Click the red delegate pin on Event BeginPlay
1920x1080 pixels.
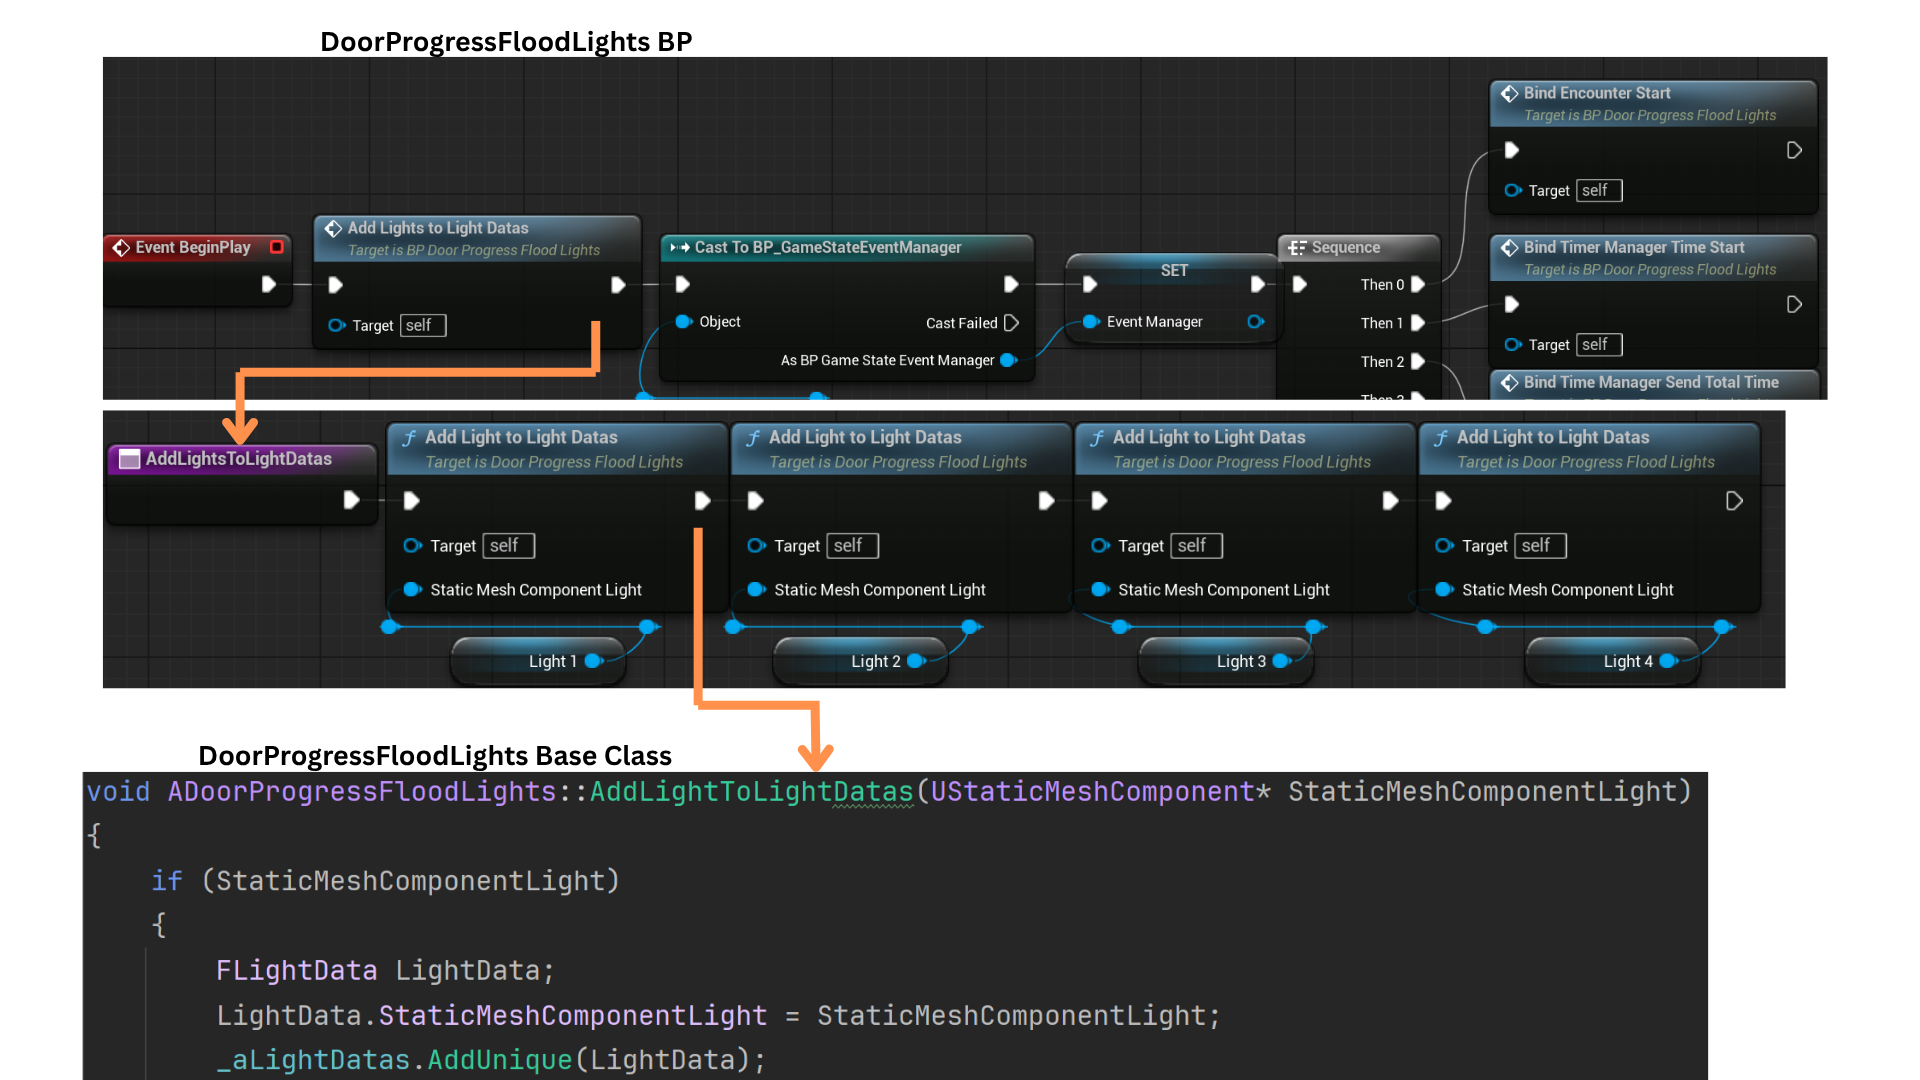pos(277,247)
